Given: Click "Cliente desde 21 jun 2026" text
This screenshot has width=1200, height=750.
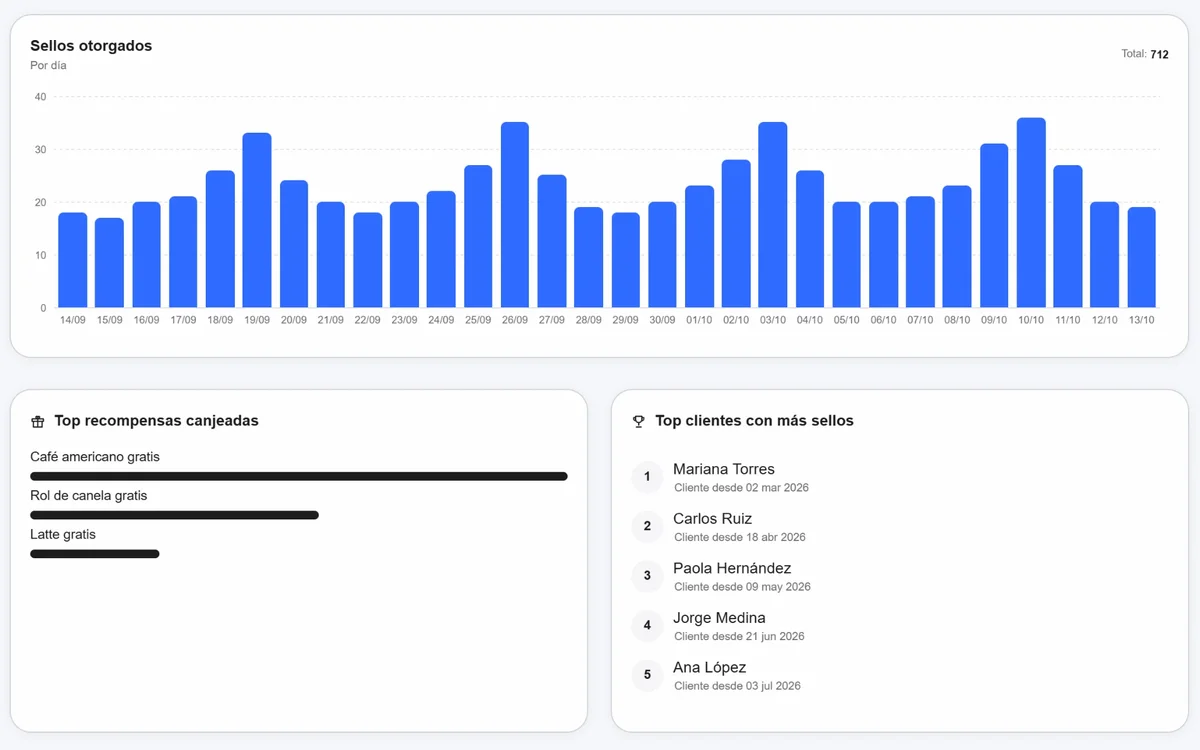Looking at the screenshot, I should point(739,636).
